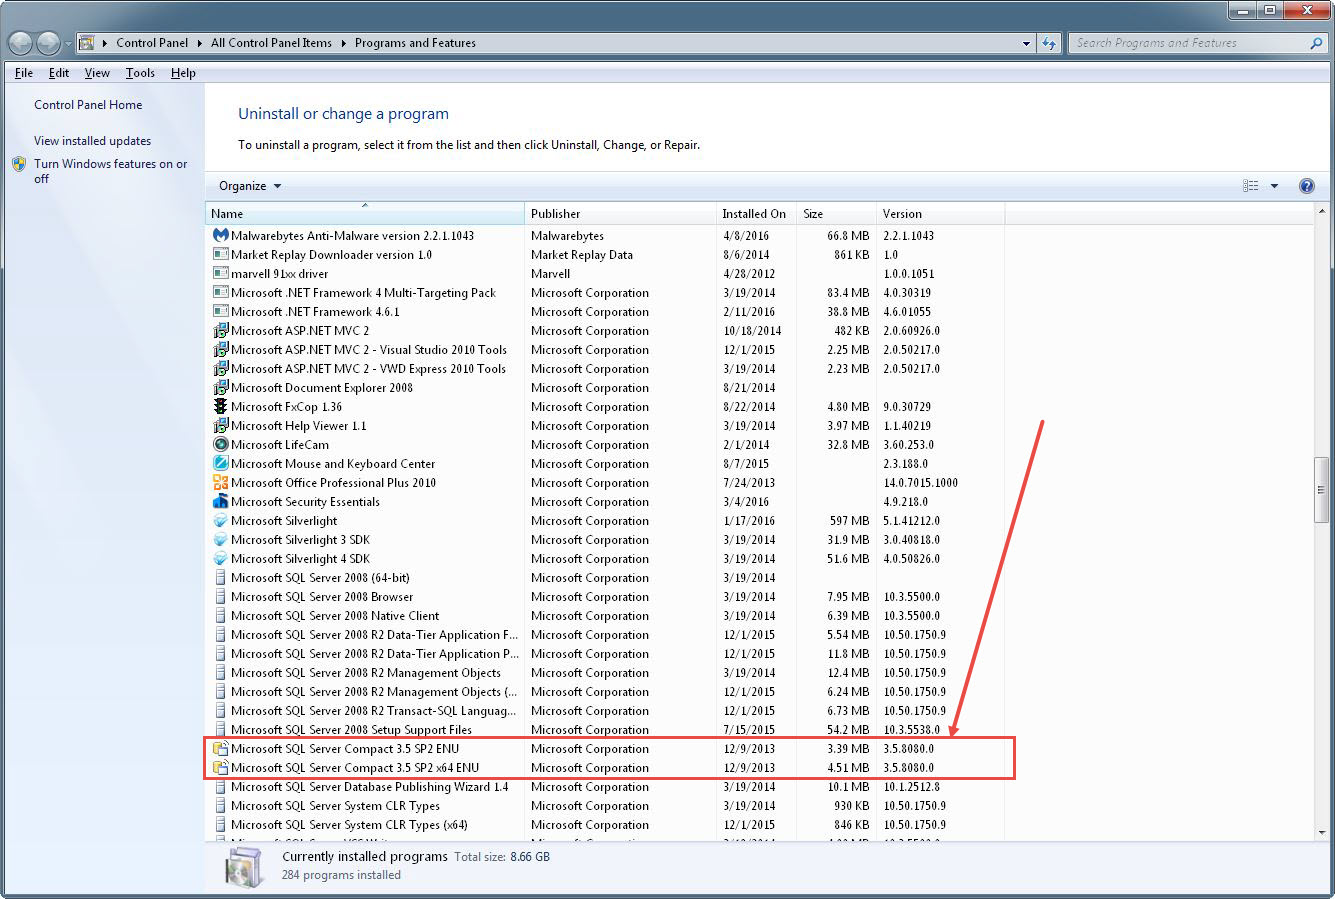Click the Microsoft FxCop 1.36 icon
Screen dimensions: 1335x899
coord(221,406)
